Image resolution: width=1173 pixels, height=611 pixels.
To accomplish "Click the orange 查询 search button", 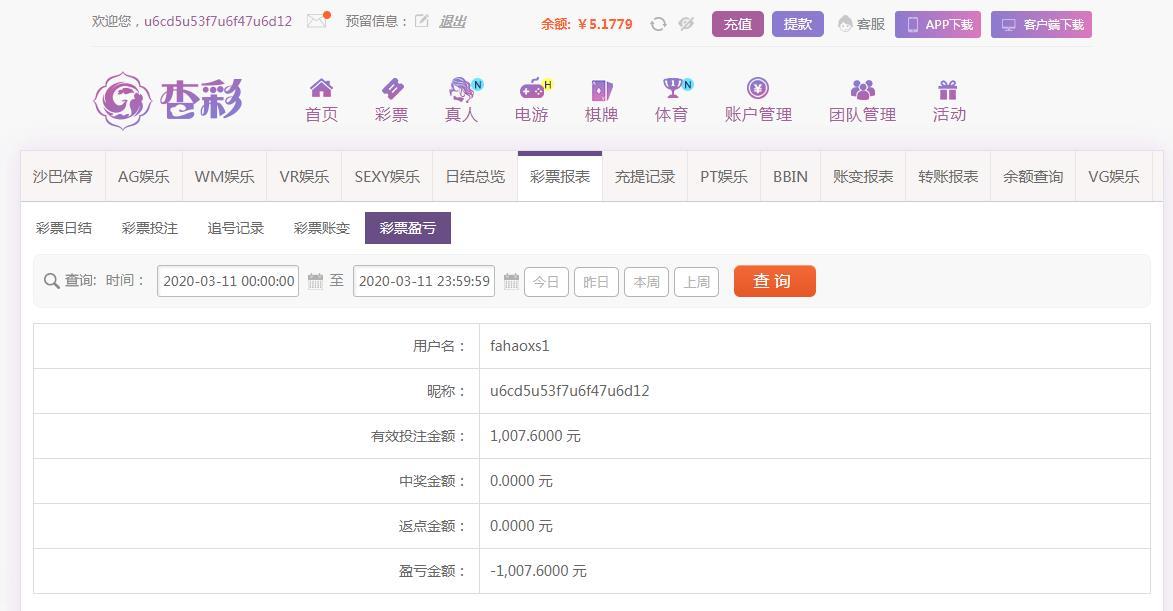I will [x=774, y=281].
